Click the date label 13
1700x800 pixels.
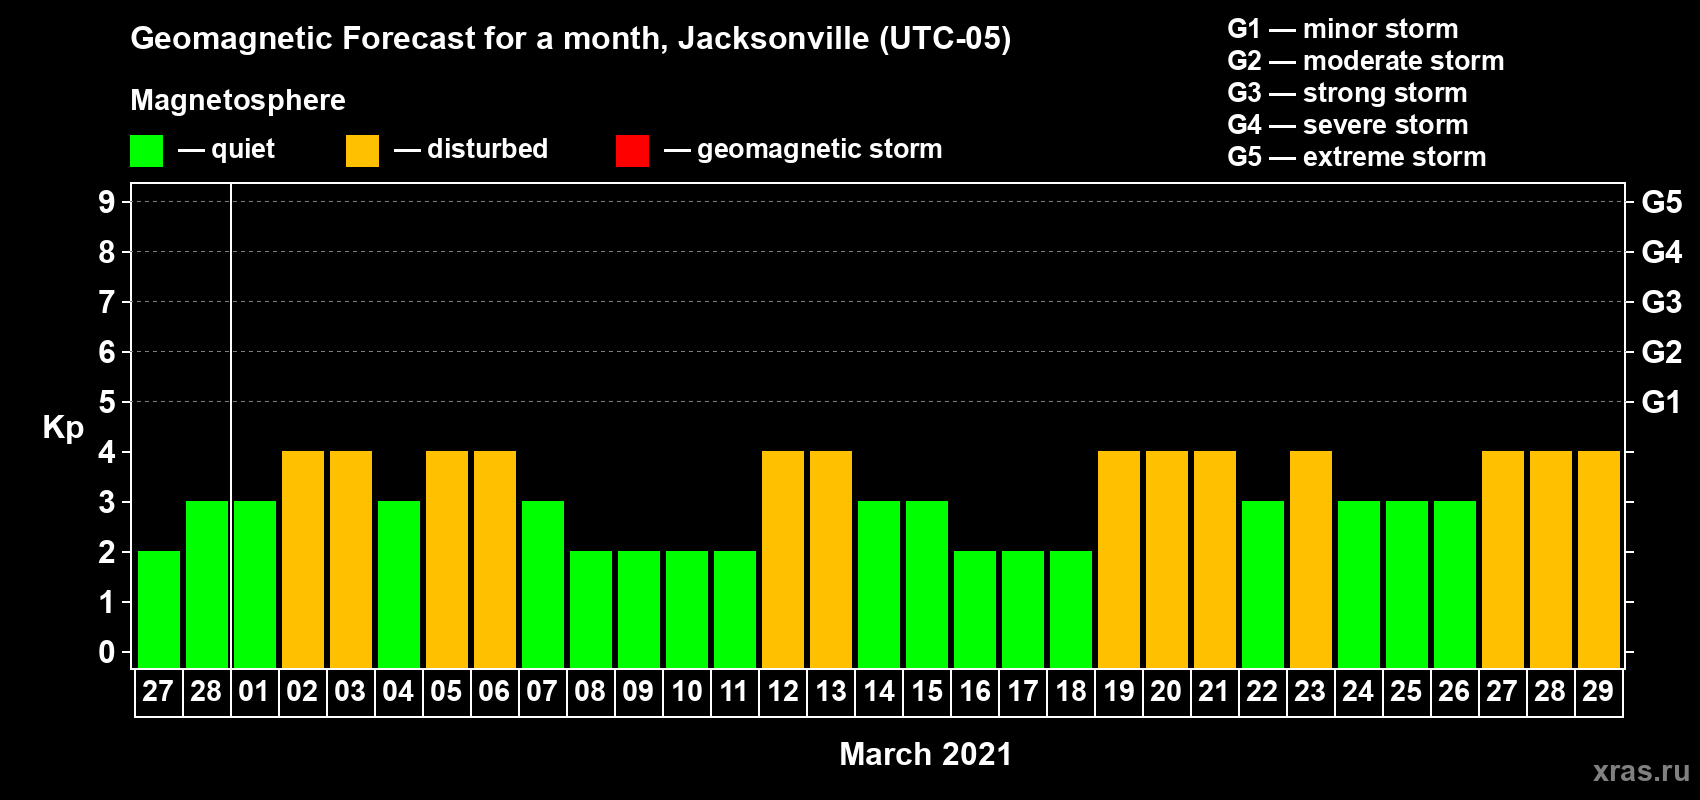click(x=830, y=692)
